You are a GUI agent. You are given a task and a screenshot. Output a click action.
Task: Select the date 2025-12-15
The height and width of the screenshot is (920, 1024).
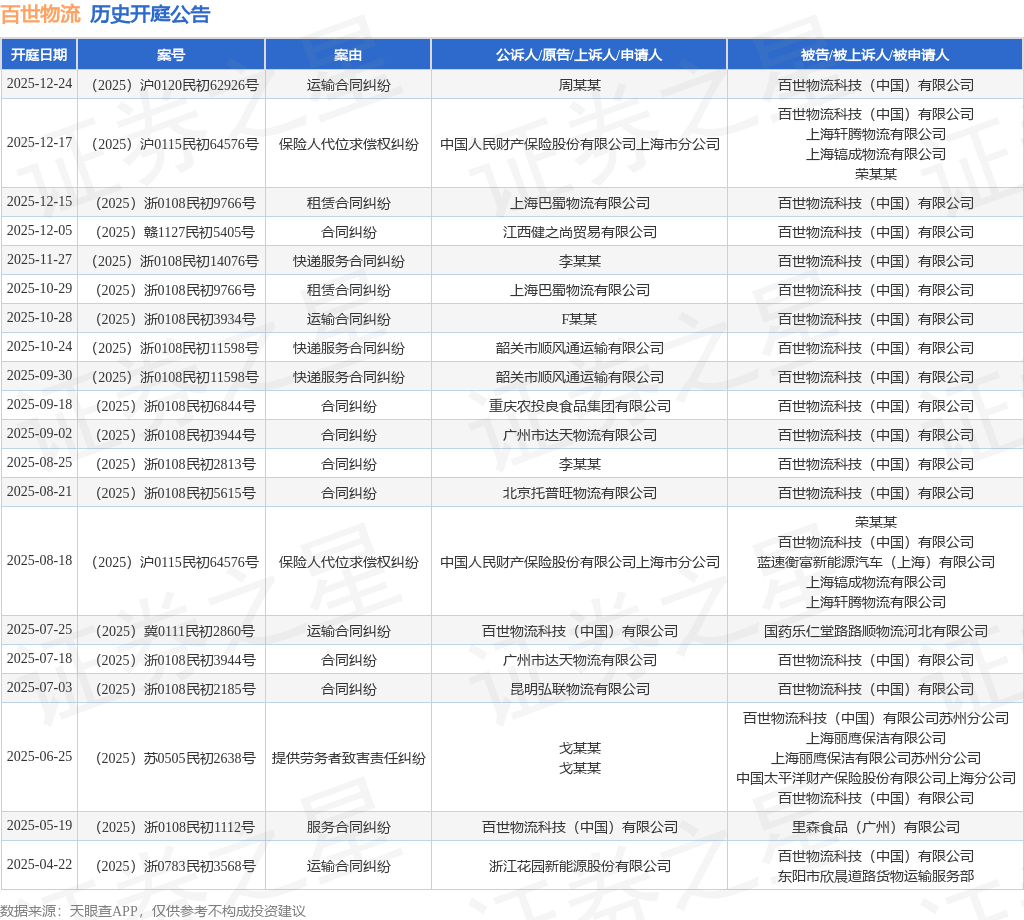[39, 201]
